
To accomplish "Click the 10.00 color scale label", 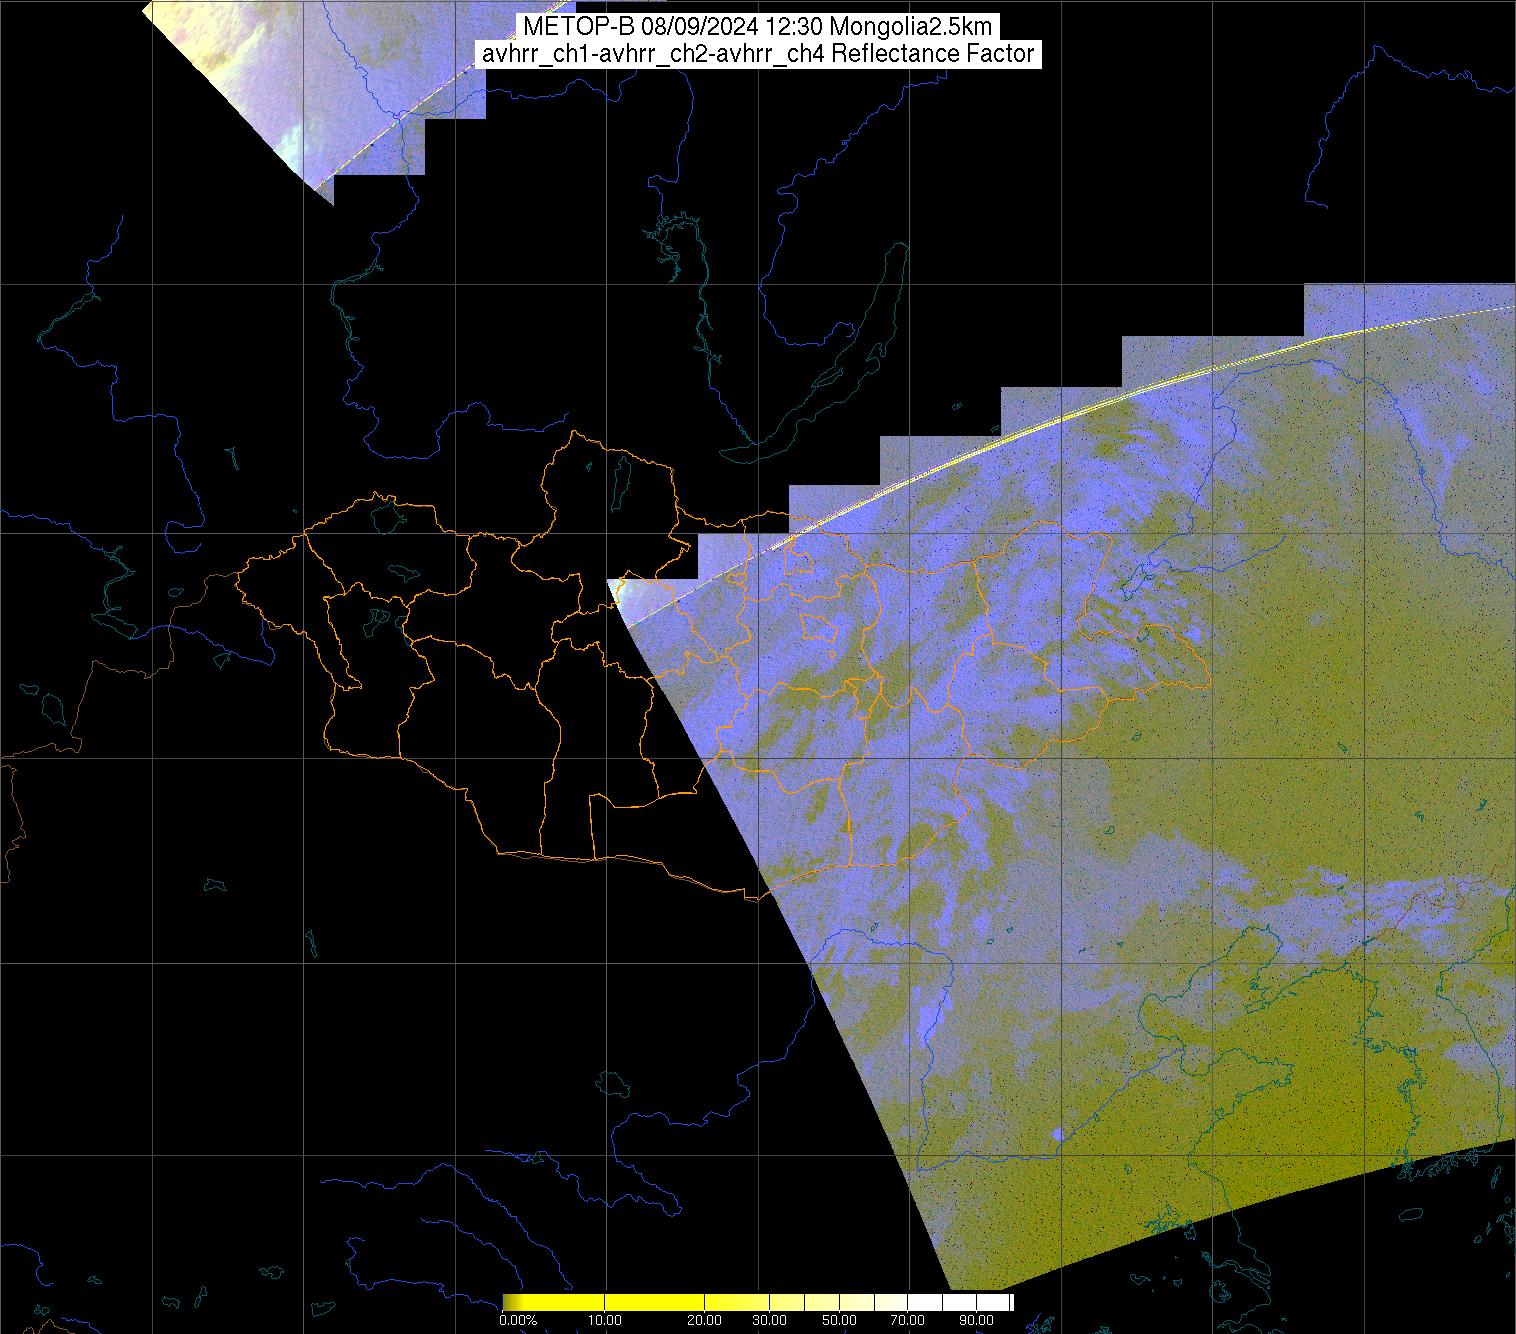I will (607, 1320).
